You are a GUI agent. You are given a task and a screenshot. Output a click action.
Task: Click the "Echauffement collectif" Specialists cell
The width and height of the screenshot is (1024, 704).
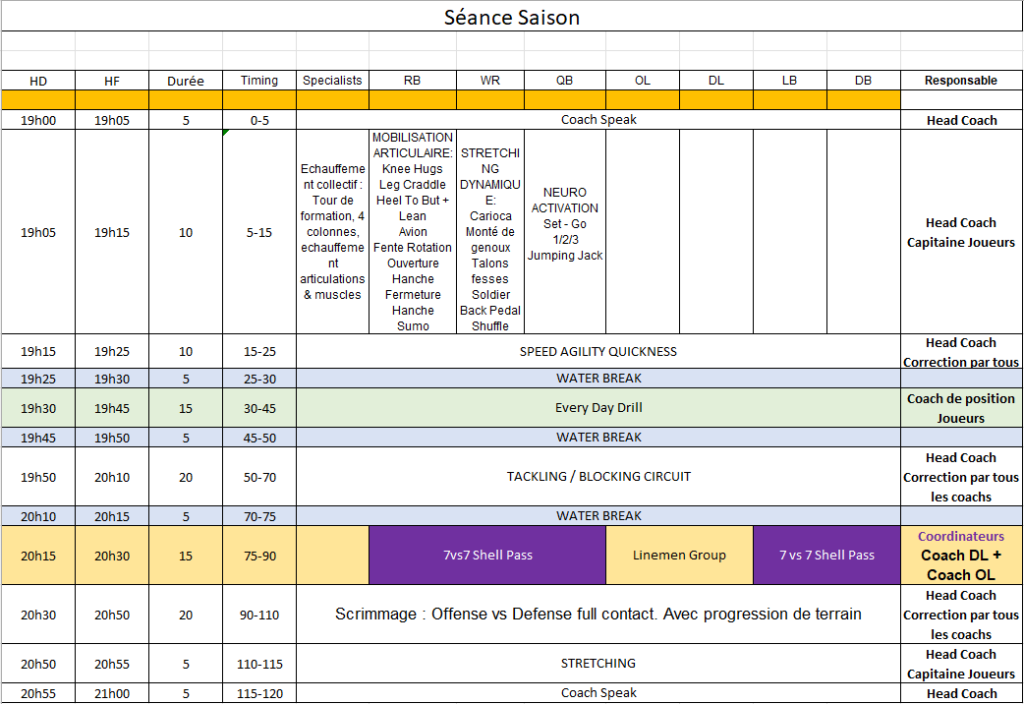click(332, 231)
